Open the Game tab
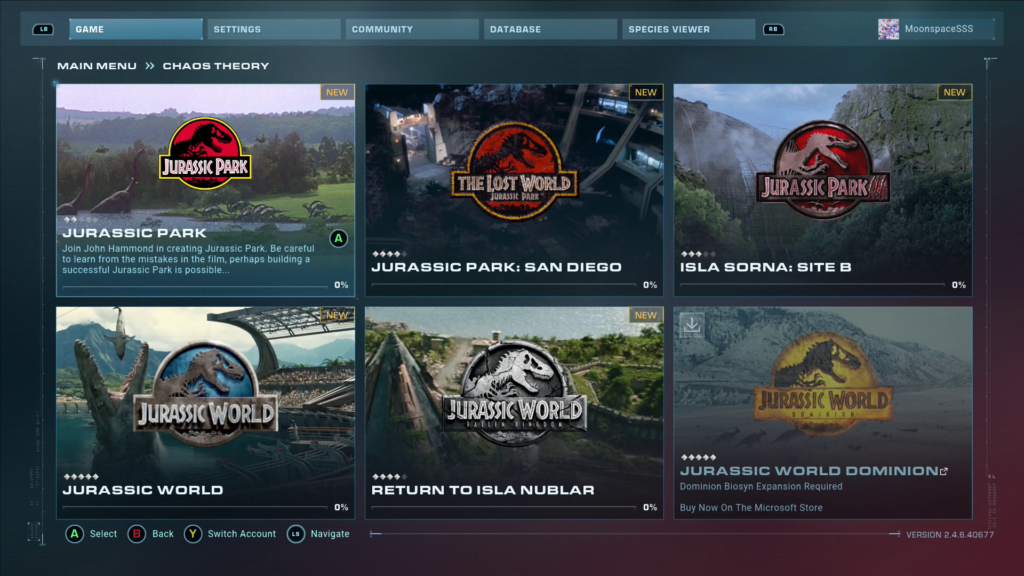The width and height of the screenshot is (1024, 576). tap(136, 29)
